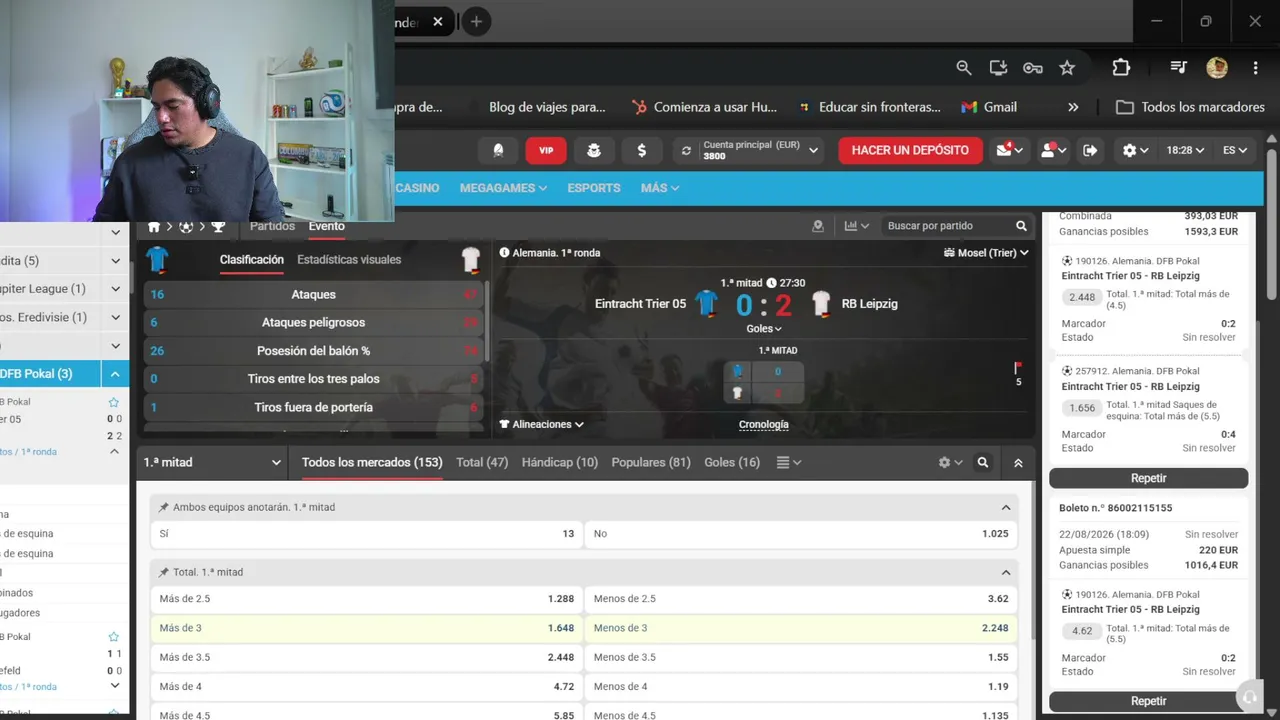Click the search magnifier in match search
The image size is (1280, 720).
tap(1021, 226)
